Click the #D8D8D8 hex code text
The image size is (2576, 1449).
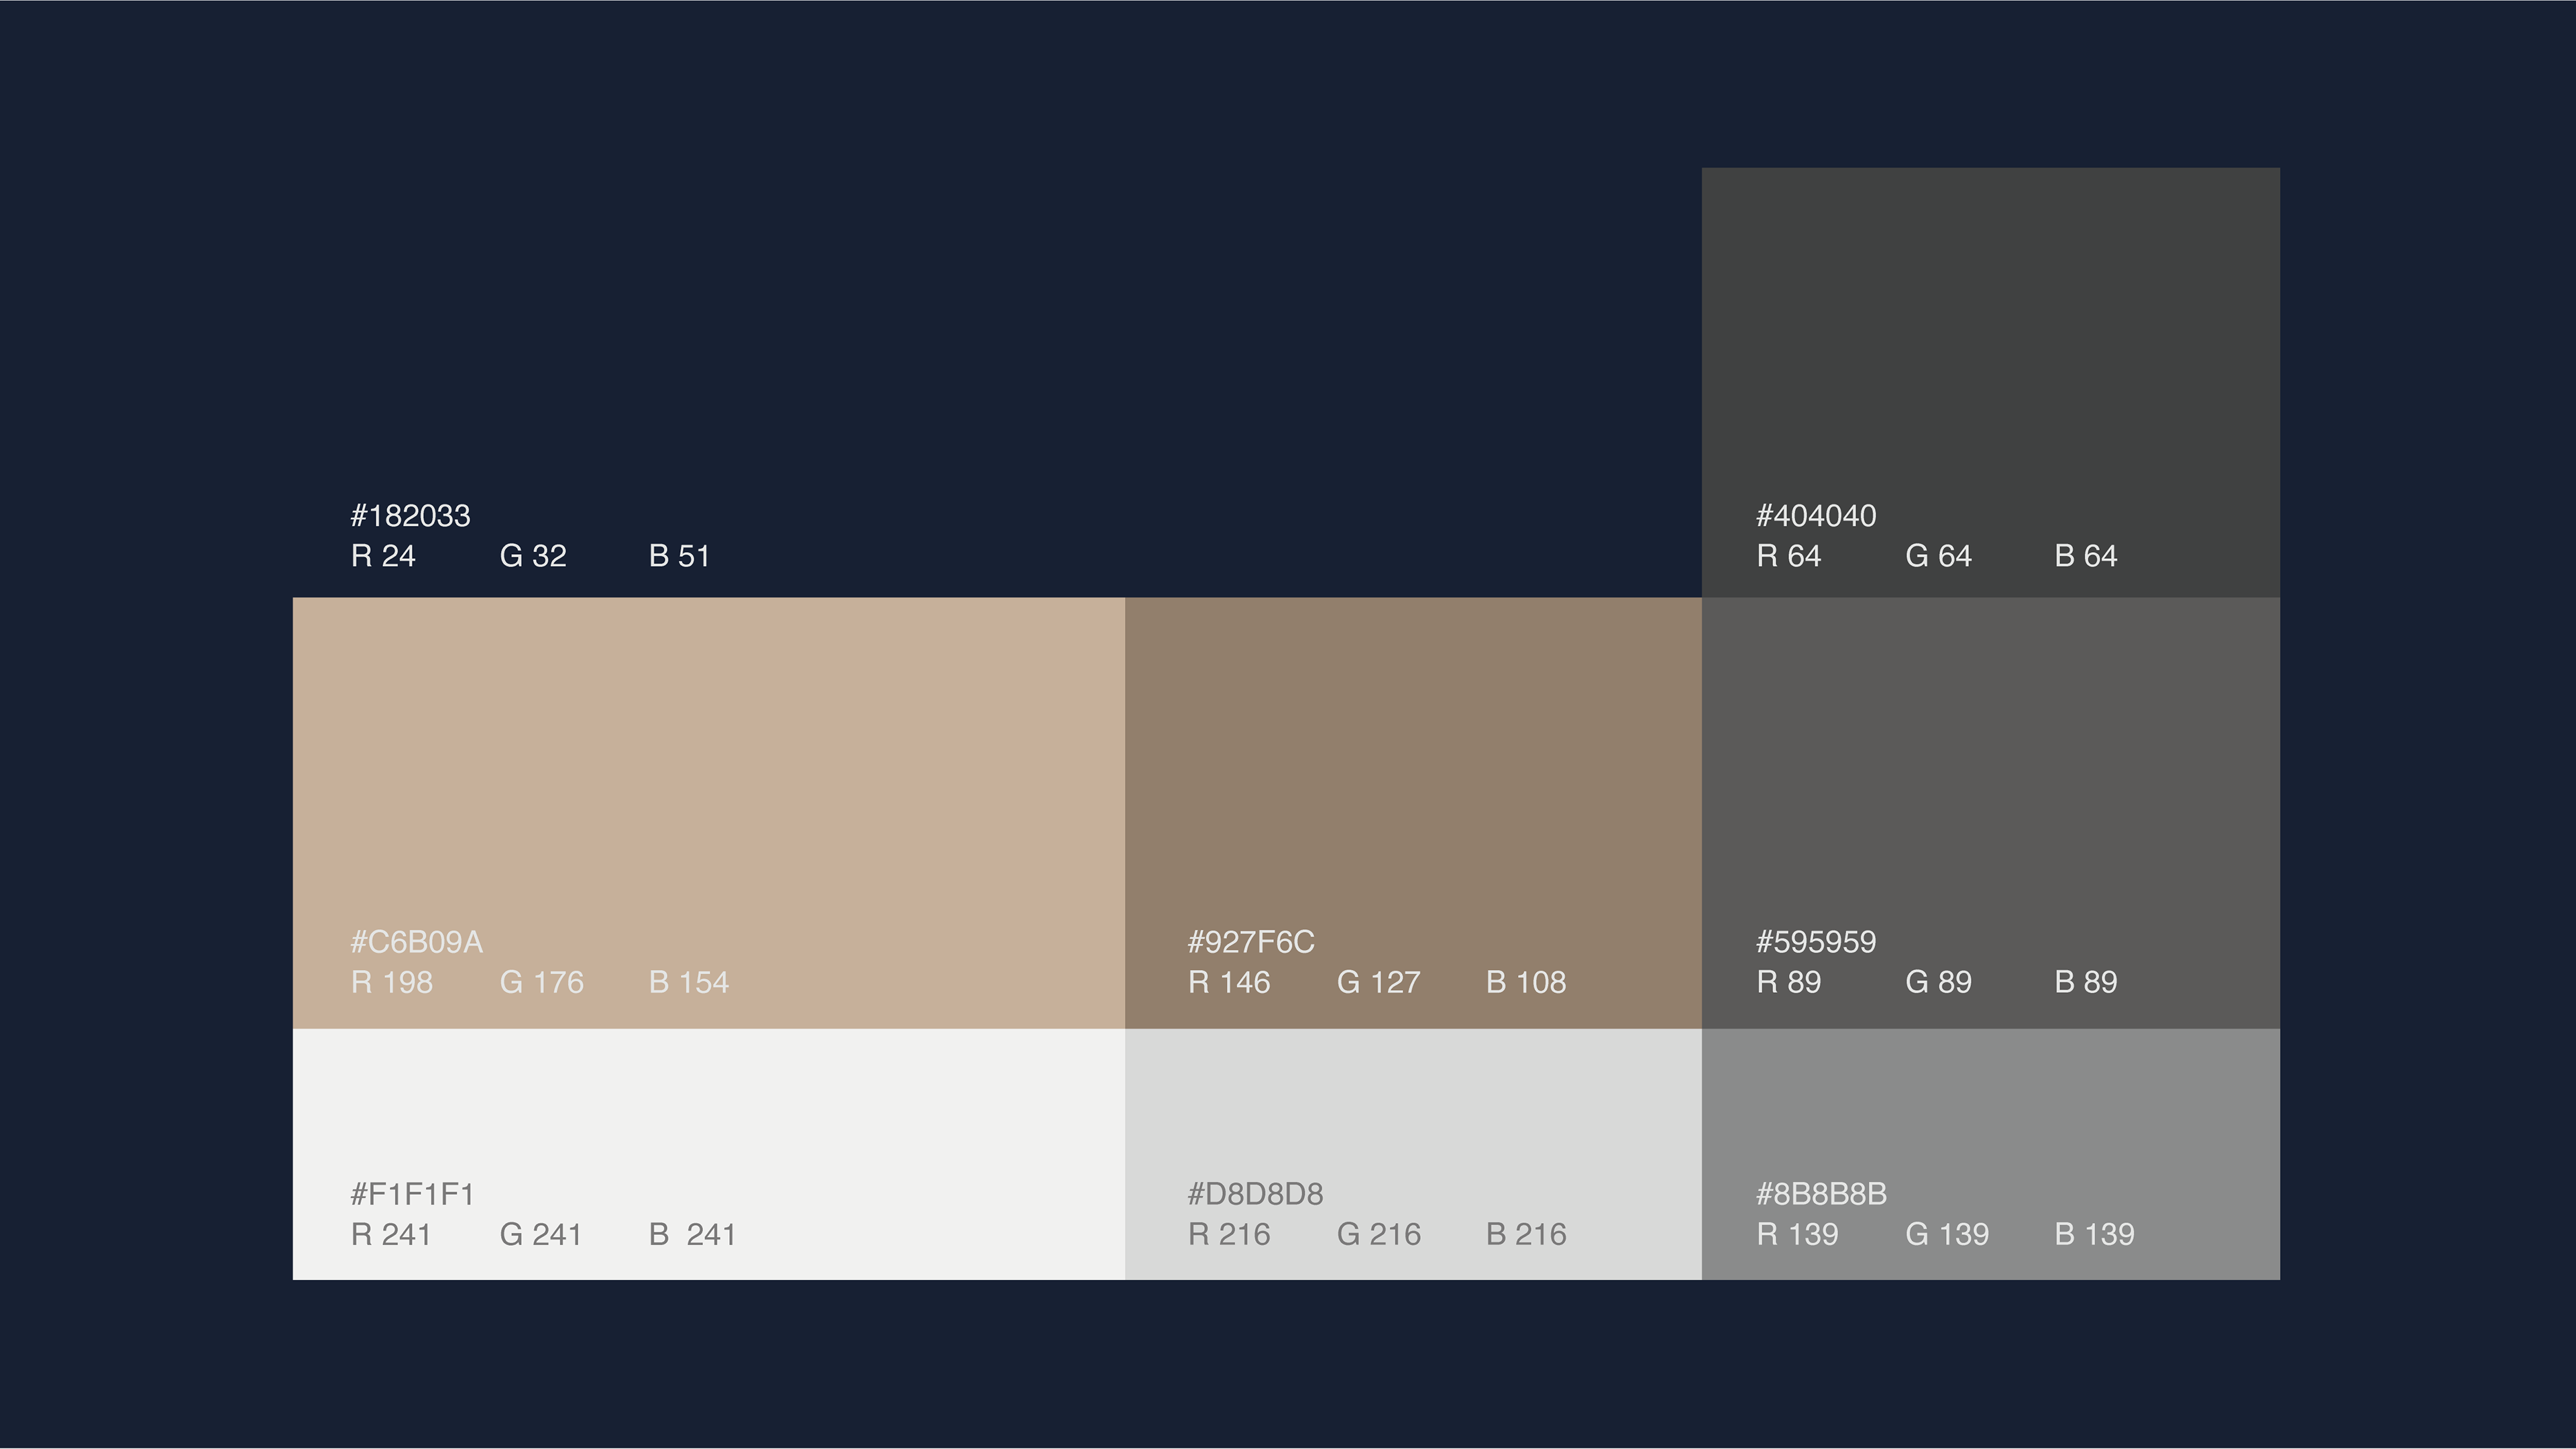[x=1255, y=1194]
